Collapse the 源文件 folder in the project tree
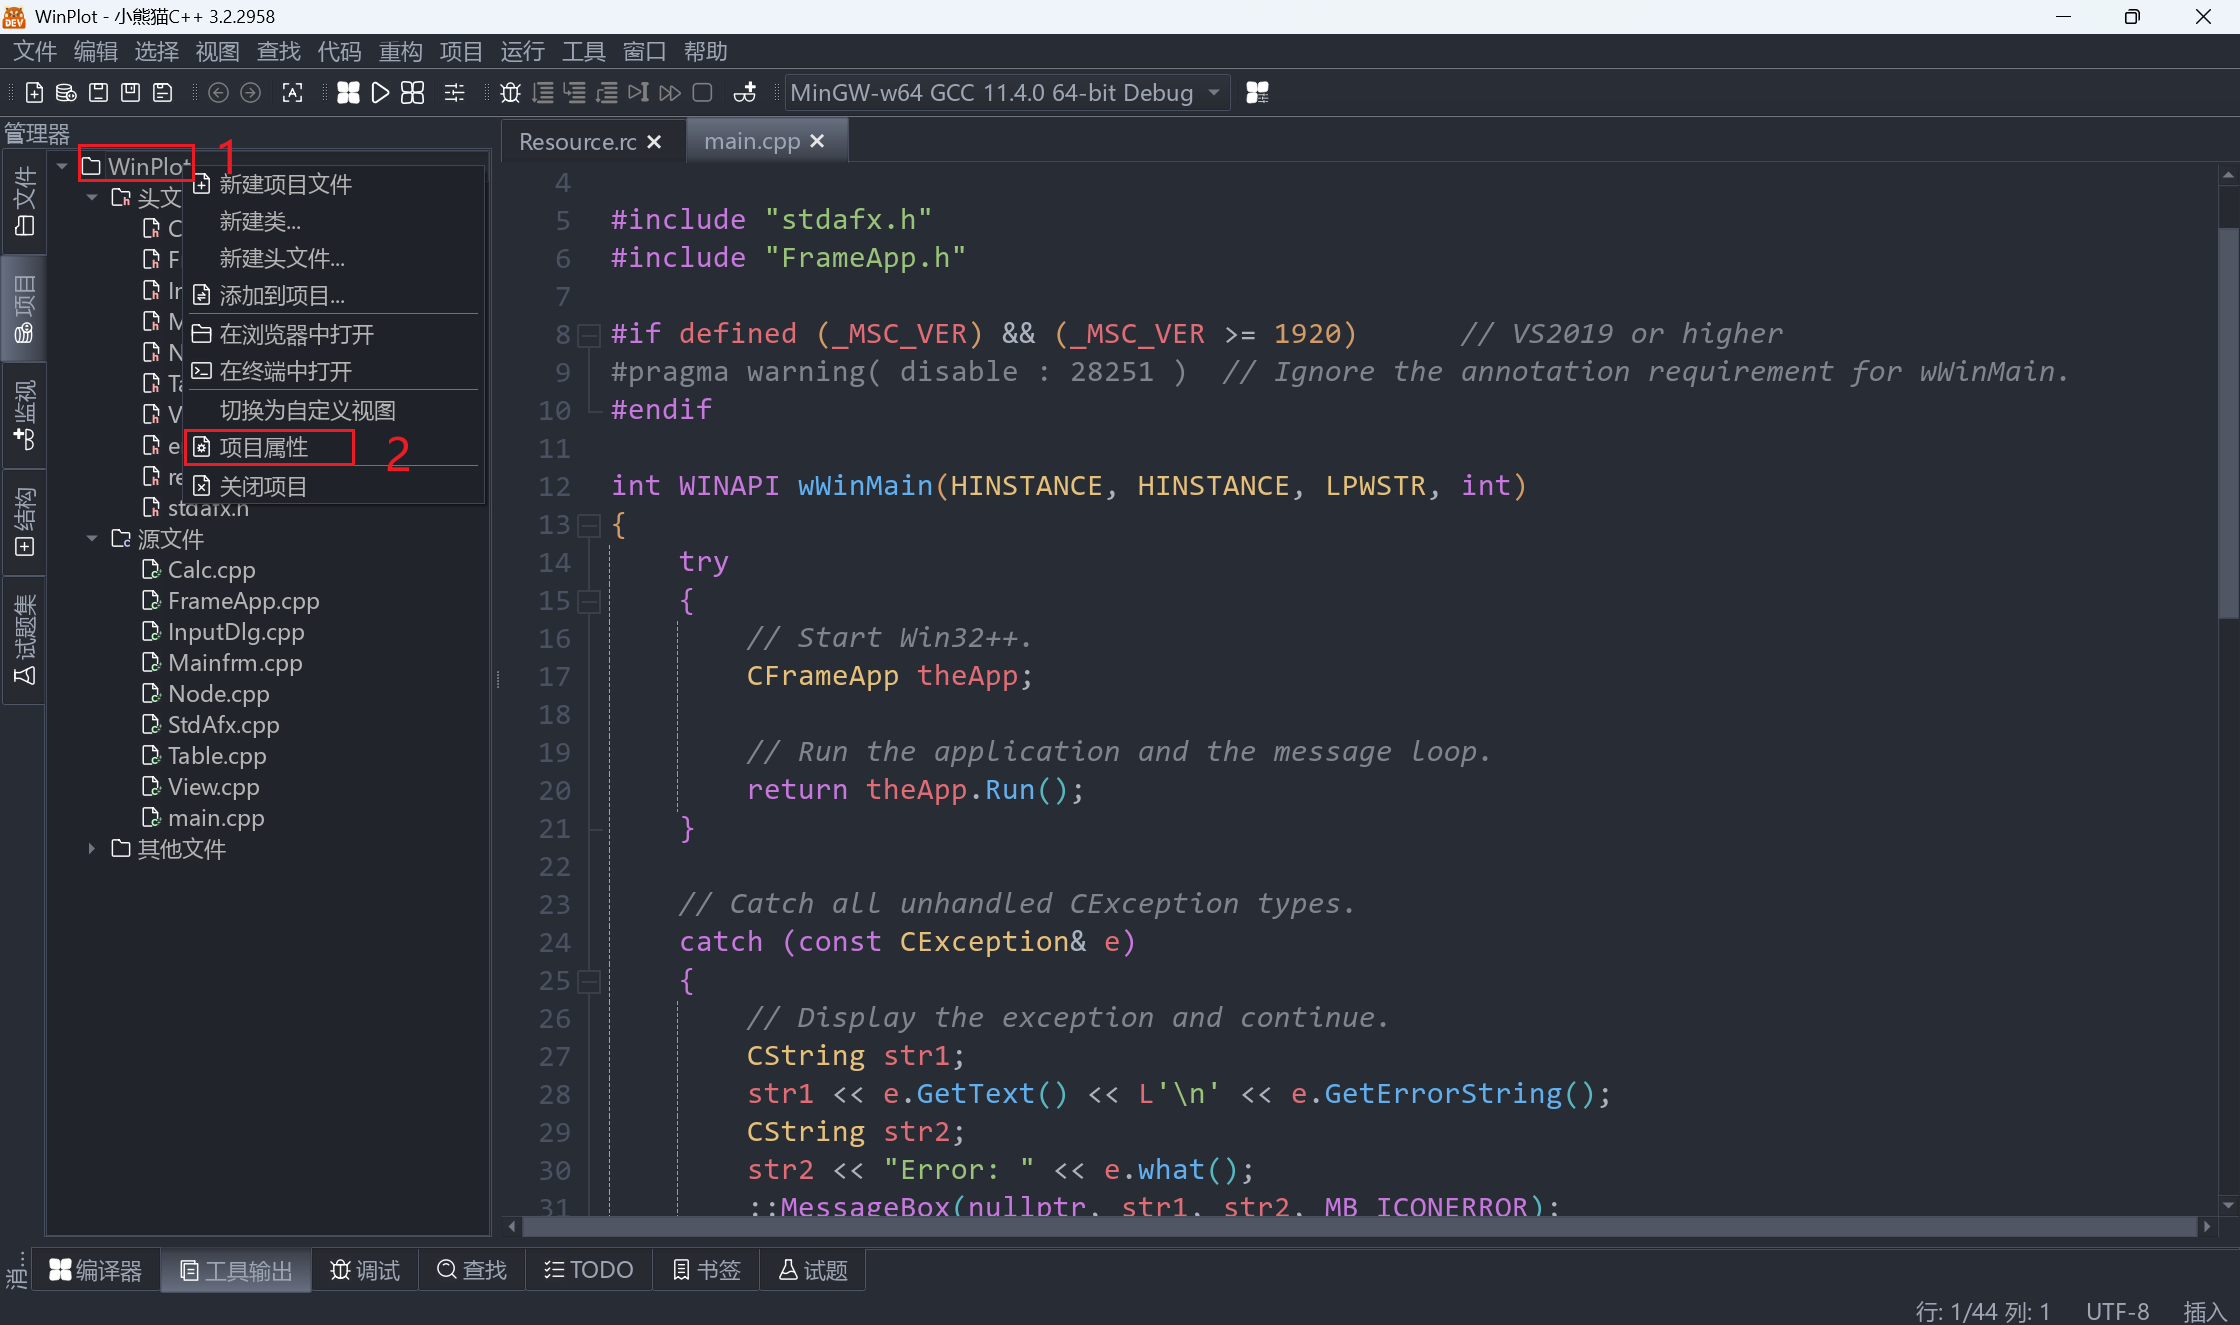 (x=92, y=538)
